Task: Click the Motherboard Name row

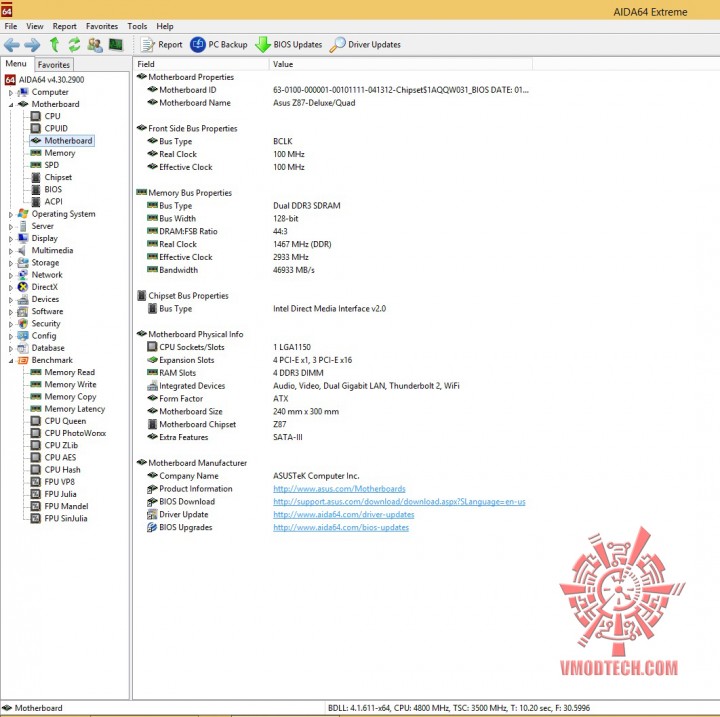Action: [x=251, y=103]
